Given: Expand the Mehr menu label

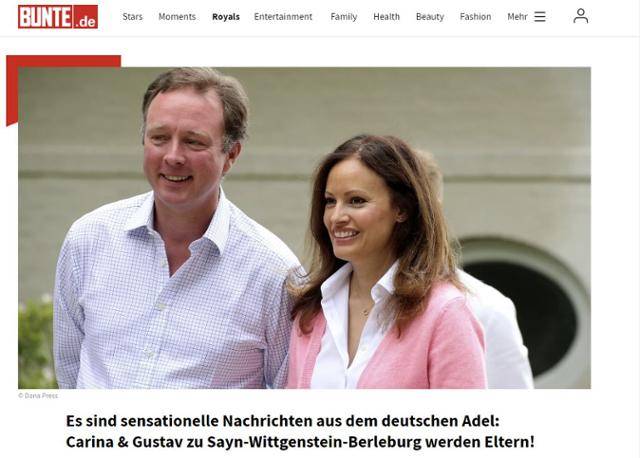Looking at the screenshot, I should 517,17.
